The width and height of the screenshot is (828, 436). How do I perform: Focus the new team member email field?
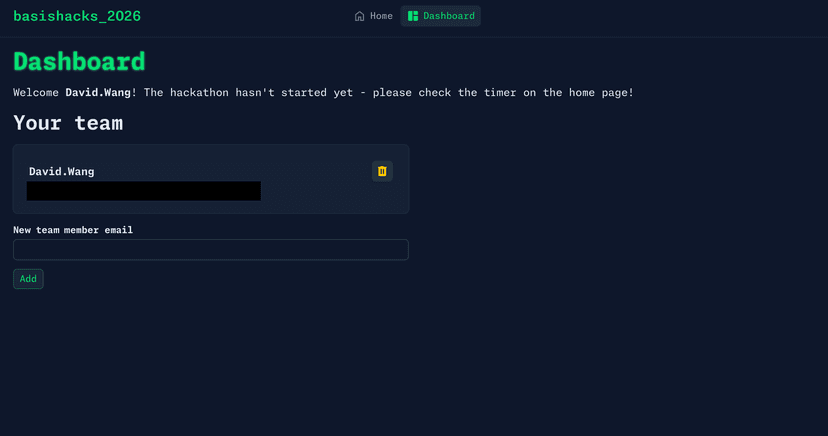[210, 249]
